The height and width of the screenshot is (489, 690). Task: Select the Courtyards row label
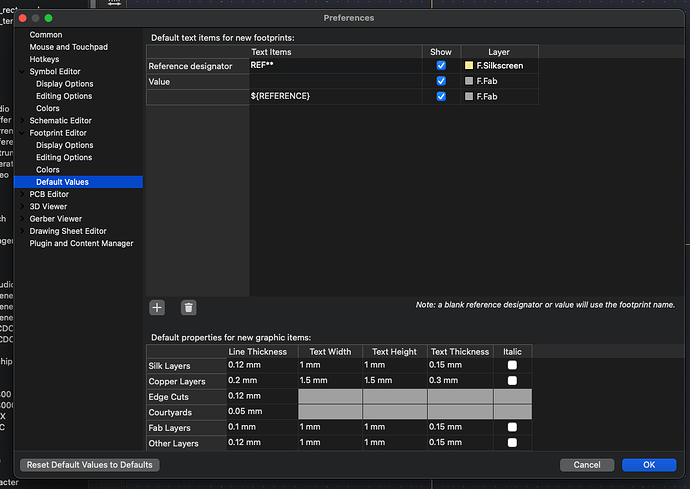tap(187, 412)
